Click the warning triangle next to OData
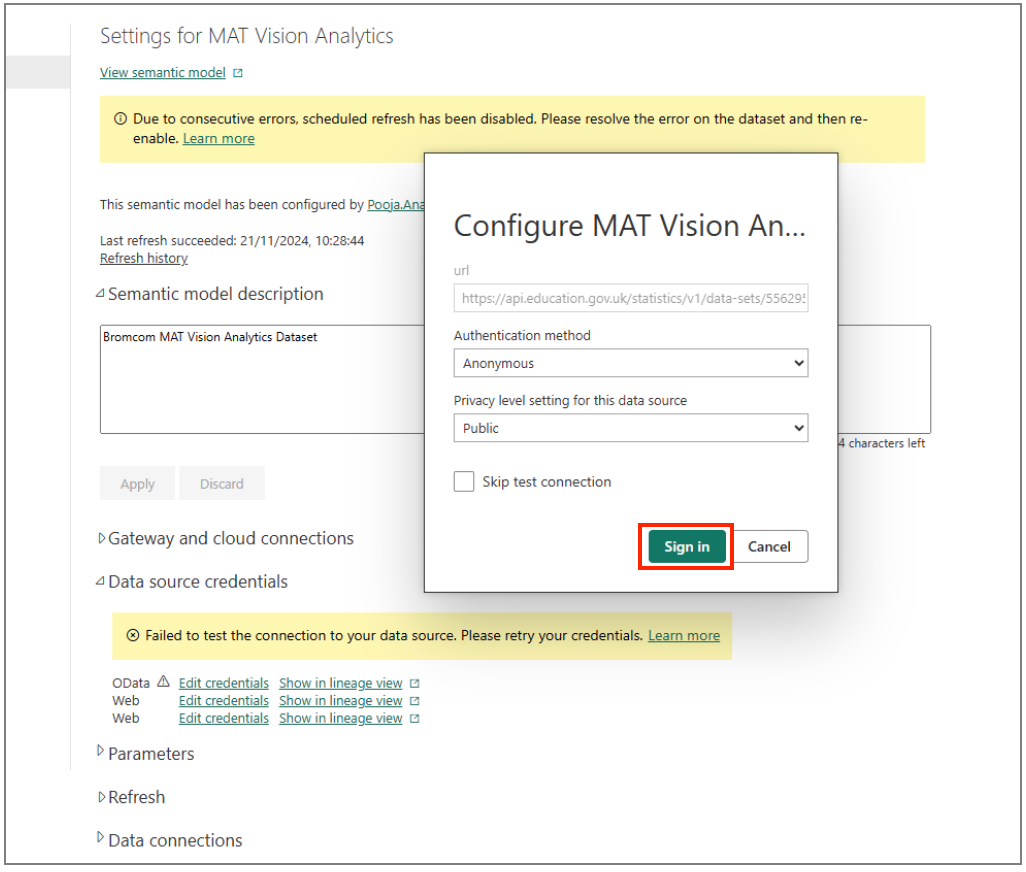The height and width of the screenshot is (872, 1026). click(x=164, y=682)
